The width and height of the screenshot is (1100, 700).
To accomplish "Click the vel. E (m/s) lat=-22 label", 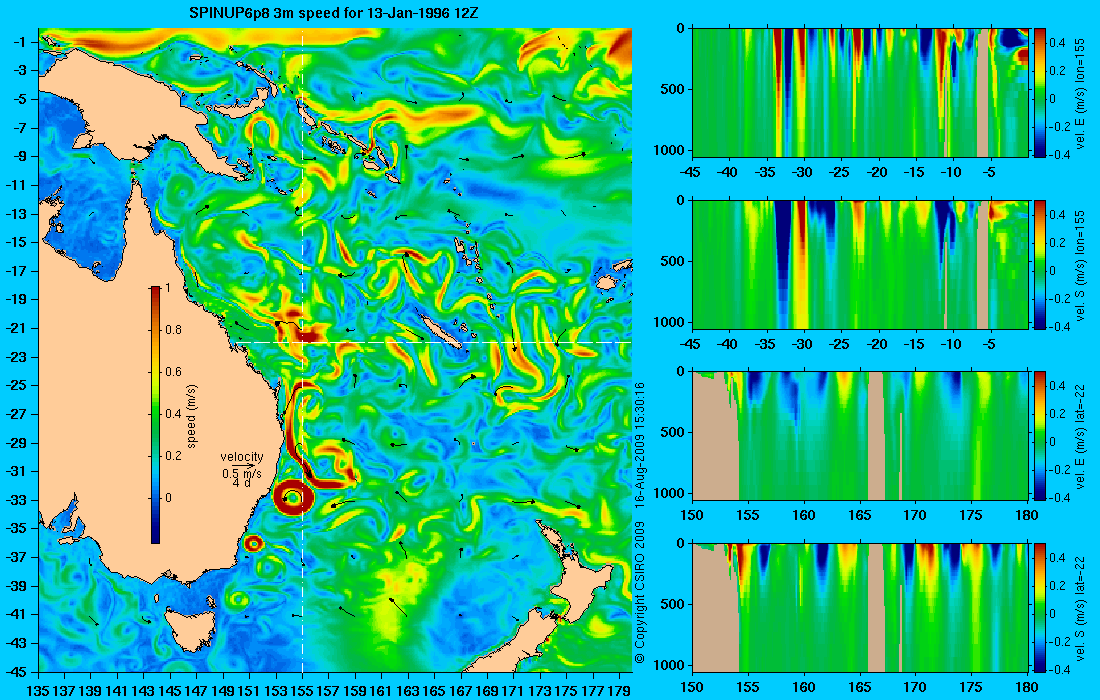I will click(x=1080, y=436).
